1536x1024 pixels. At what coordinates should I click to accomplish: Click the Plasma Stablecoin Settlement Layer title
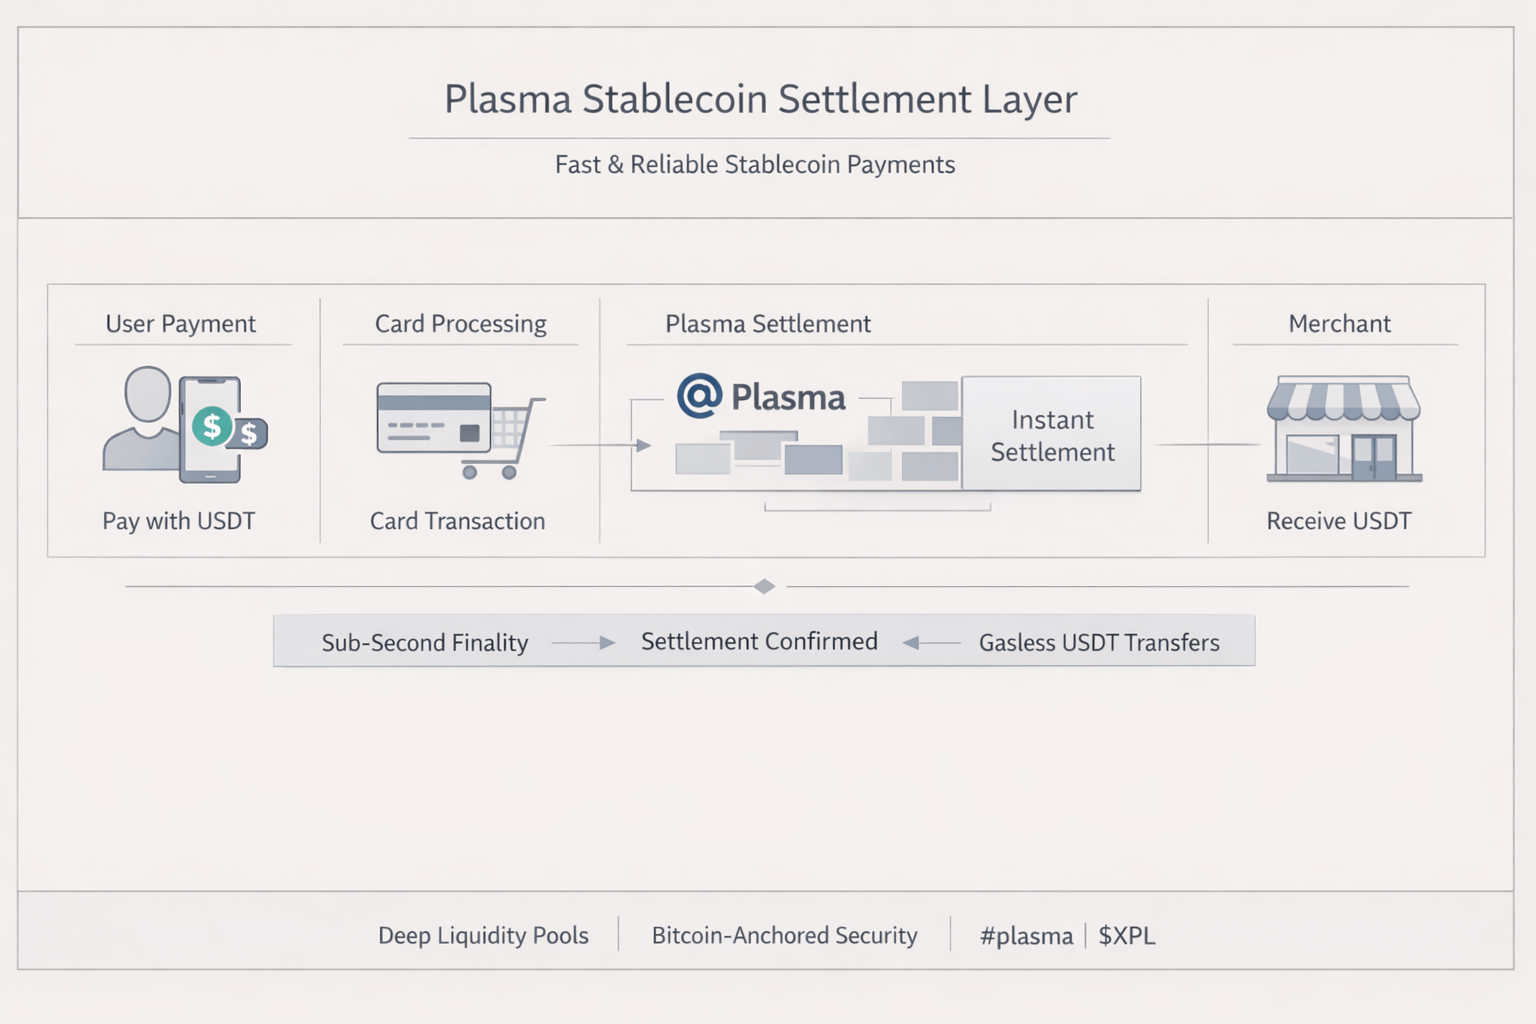click(x=761, y=99)
